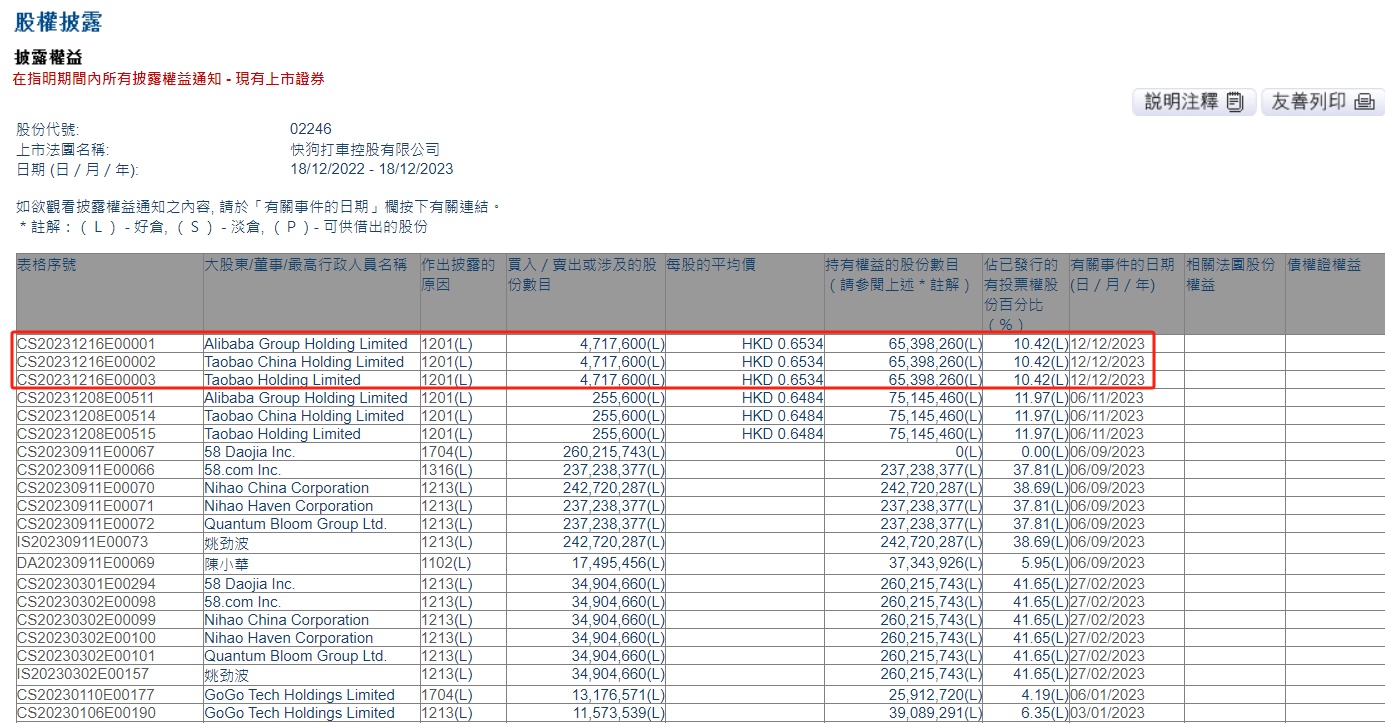Open event date 06/09/2023 for 58.com CS20230911E00066
Viewport: 1385px width, 723px height.
[1107, 470]
